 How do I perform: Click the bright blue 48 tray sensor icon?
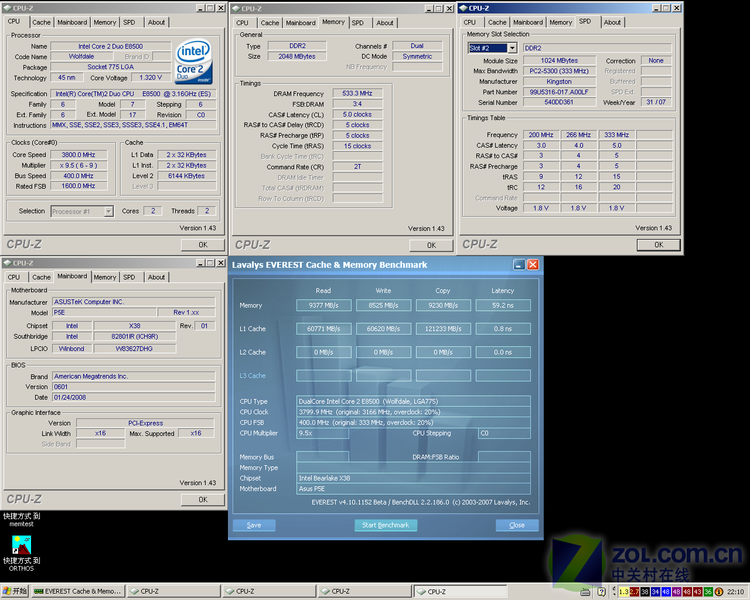click(666, 592)
